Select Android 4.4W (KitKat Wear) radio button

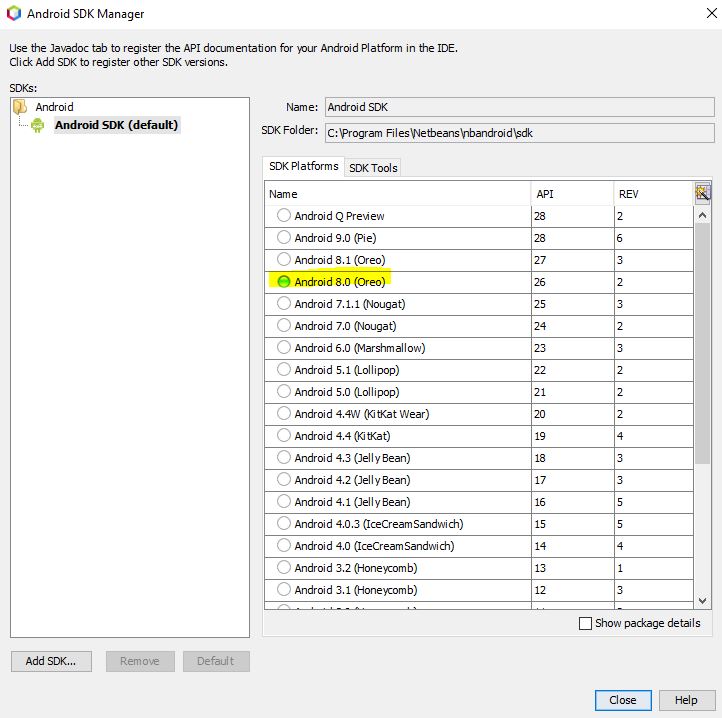click(284, 413)
